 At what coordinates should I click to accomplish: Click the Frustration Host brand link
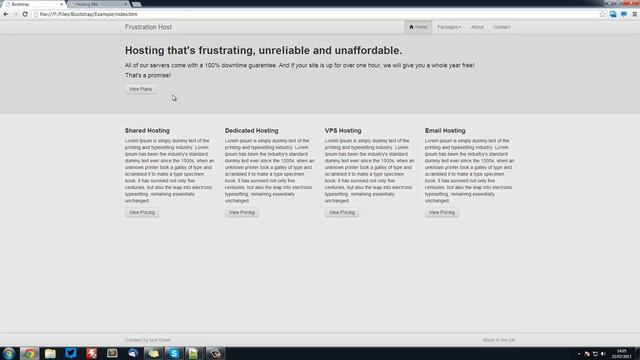click(x=148, y=27)
